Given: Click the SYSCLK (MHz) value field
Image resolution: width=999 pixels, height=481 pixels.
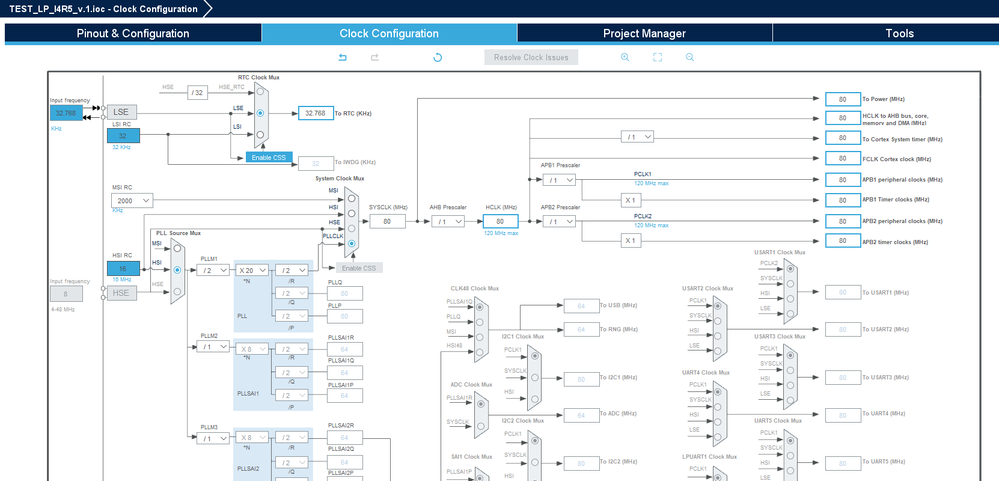Looking at the screenshot, I should pyautogui.click(x=387, y=221).
